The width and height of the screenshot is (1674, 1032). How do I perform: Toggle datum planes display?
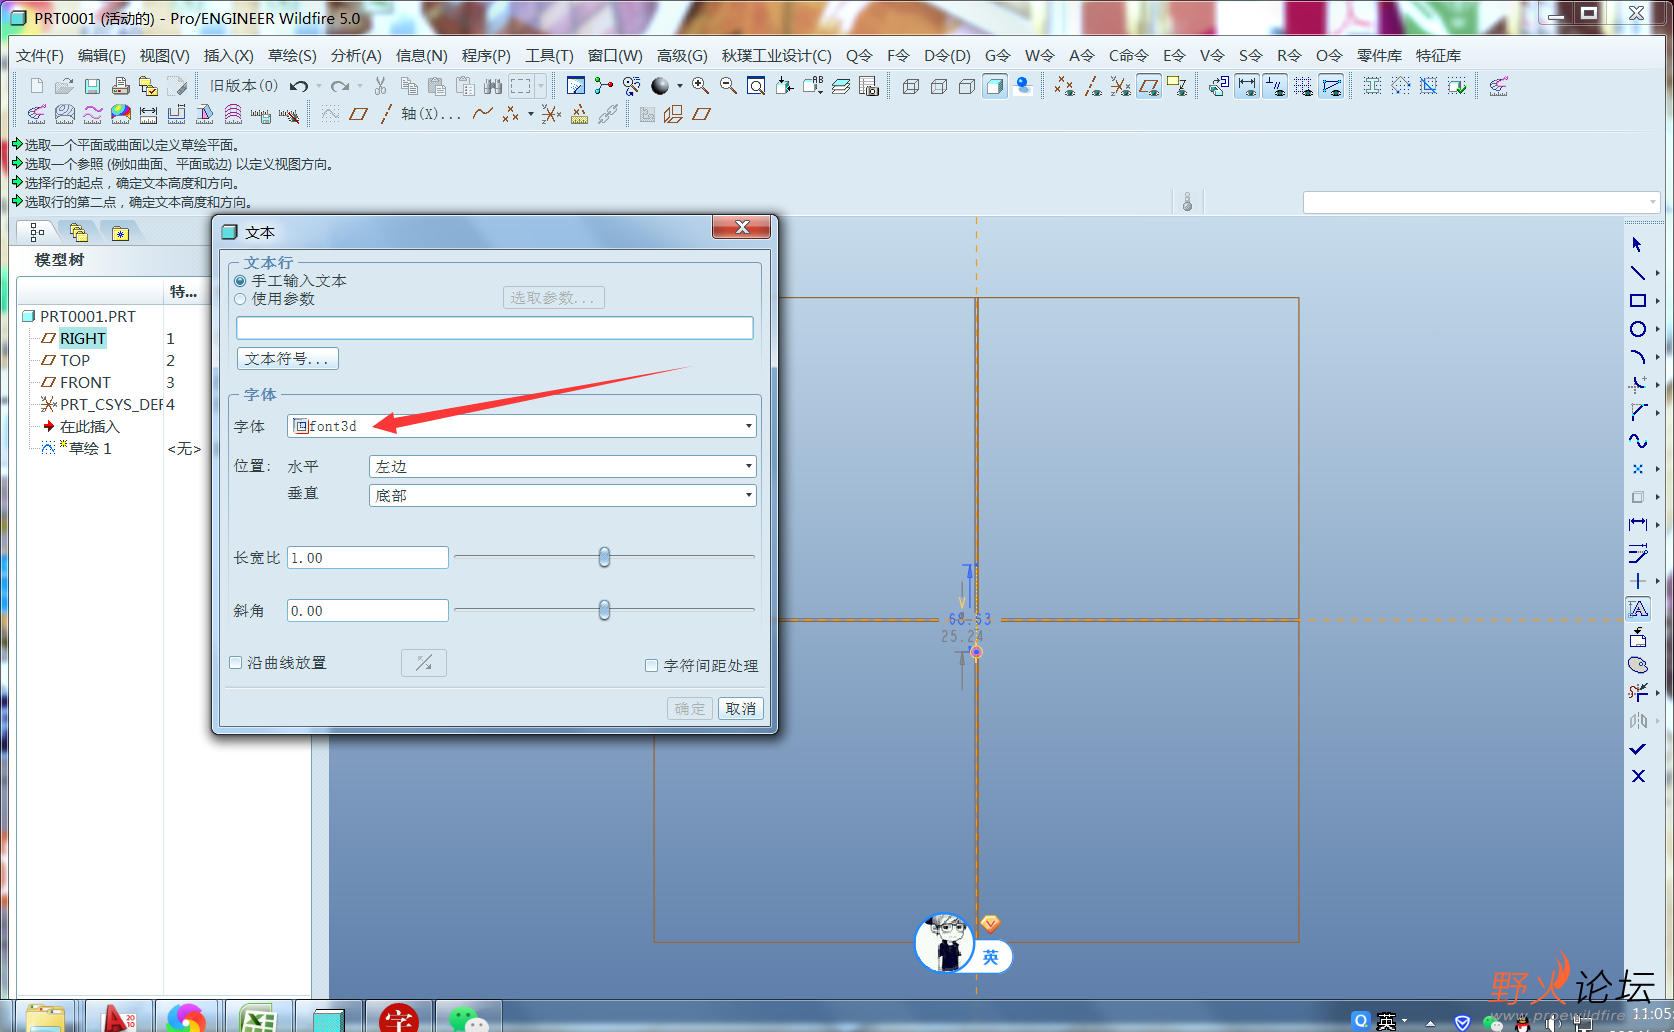[x=1149, y=86]
